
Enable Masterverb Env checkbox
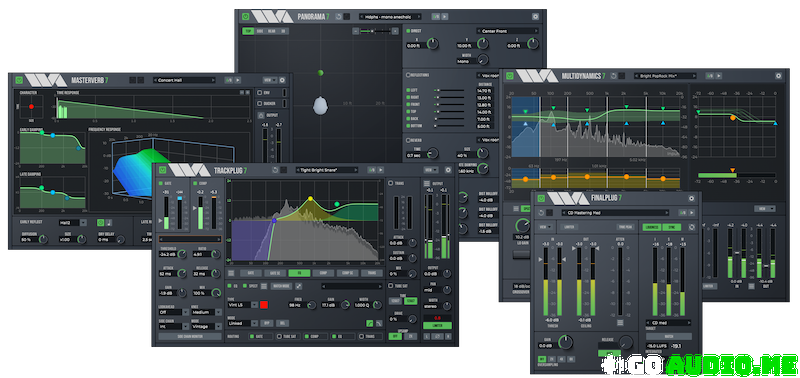260,93
